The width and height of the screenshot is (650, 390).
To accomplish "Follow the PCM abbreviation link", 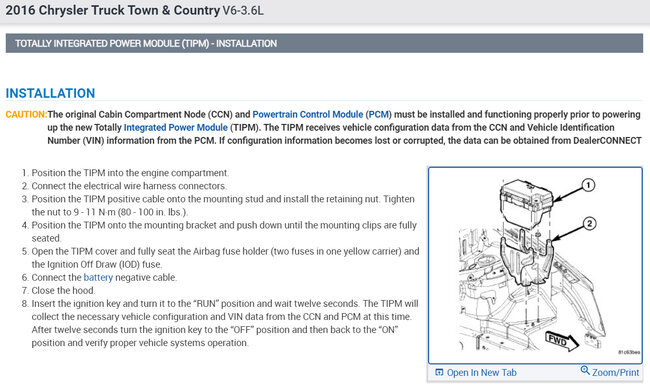I will (378, 114).
